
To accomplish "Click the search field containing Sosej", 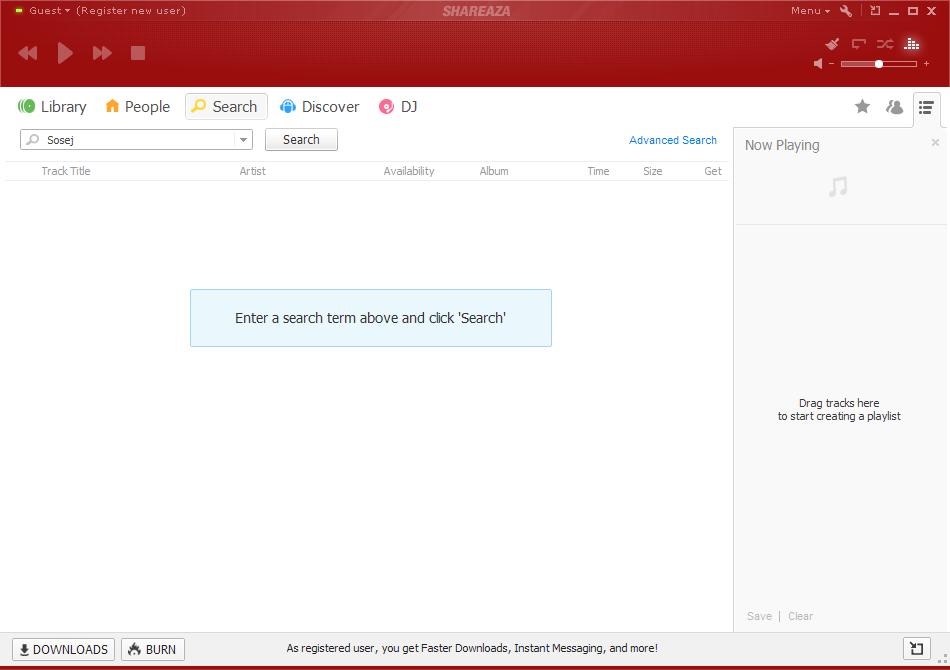I will tap(136, 140).
